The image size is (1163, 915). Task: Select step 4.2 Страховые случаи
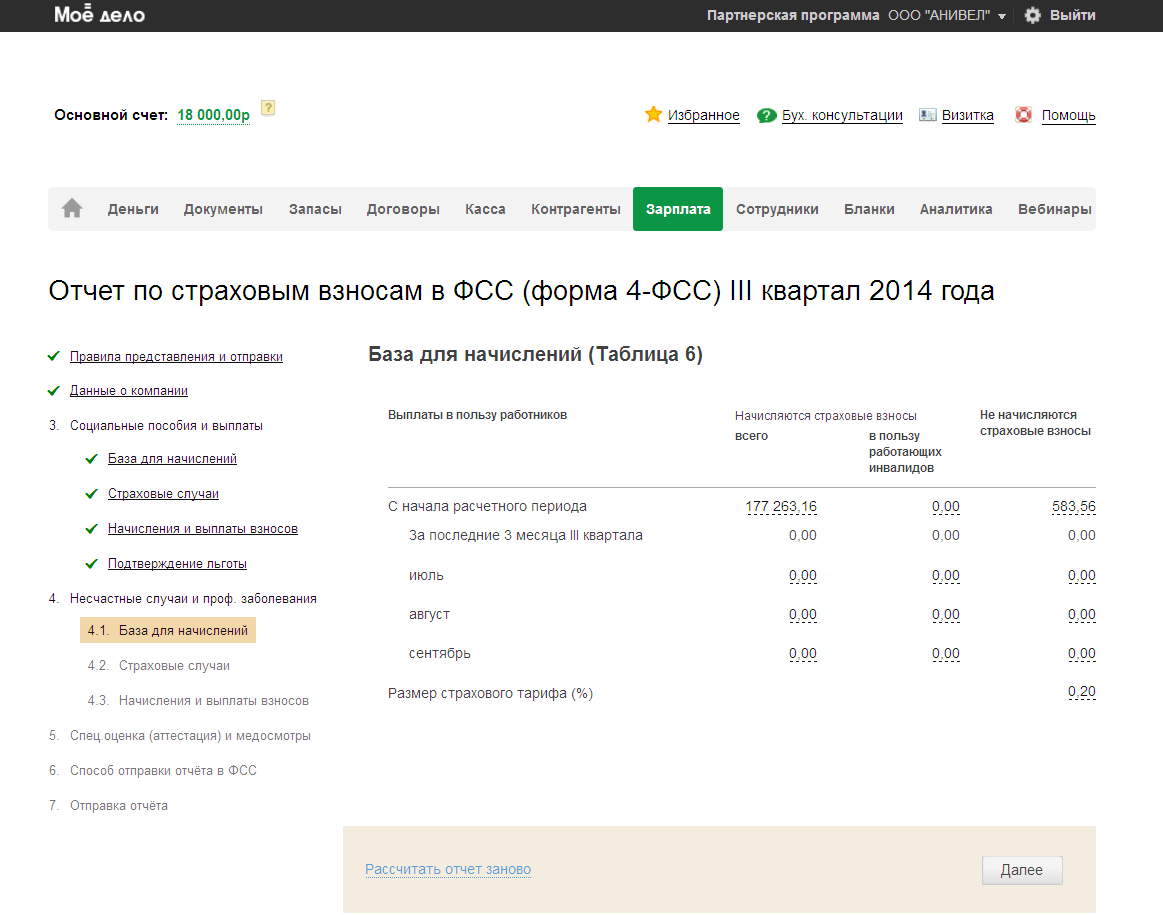(174, 665)
